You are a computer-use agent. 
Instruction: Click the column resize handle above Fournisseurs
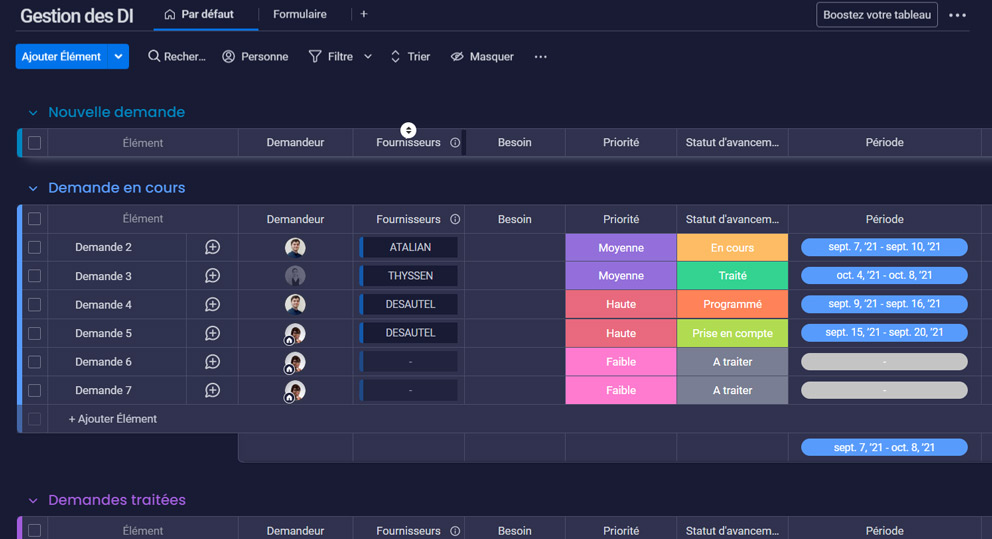point(408,130)
